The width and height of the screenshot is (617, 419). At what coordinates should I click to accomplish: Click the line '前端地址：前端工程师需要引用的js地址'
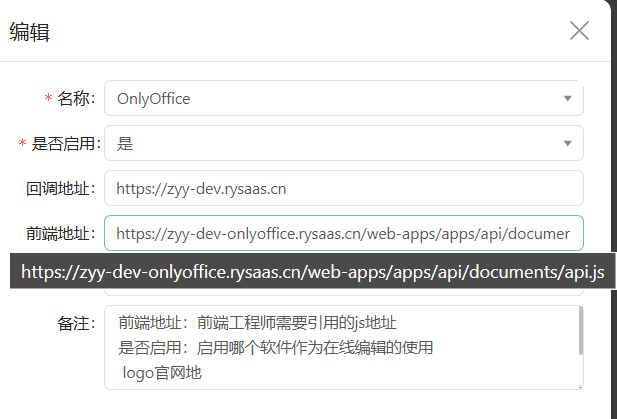(257, 323)
